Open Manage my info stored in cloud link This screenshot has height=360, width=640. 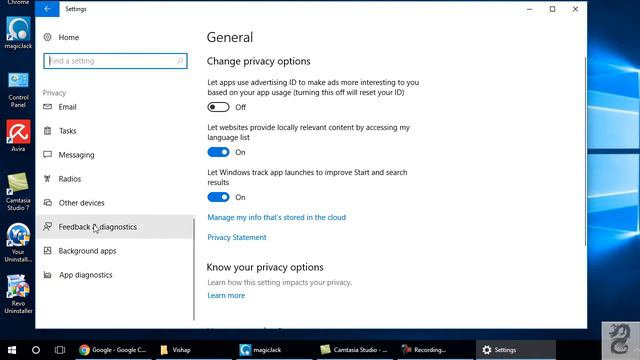click(276, 217)
